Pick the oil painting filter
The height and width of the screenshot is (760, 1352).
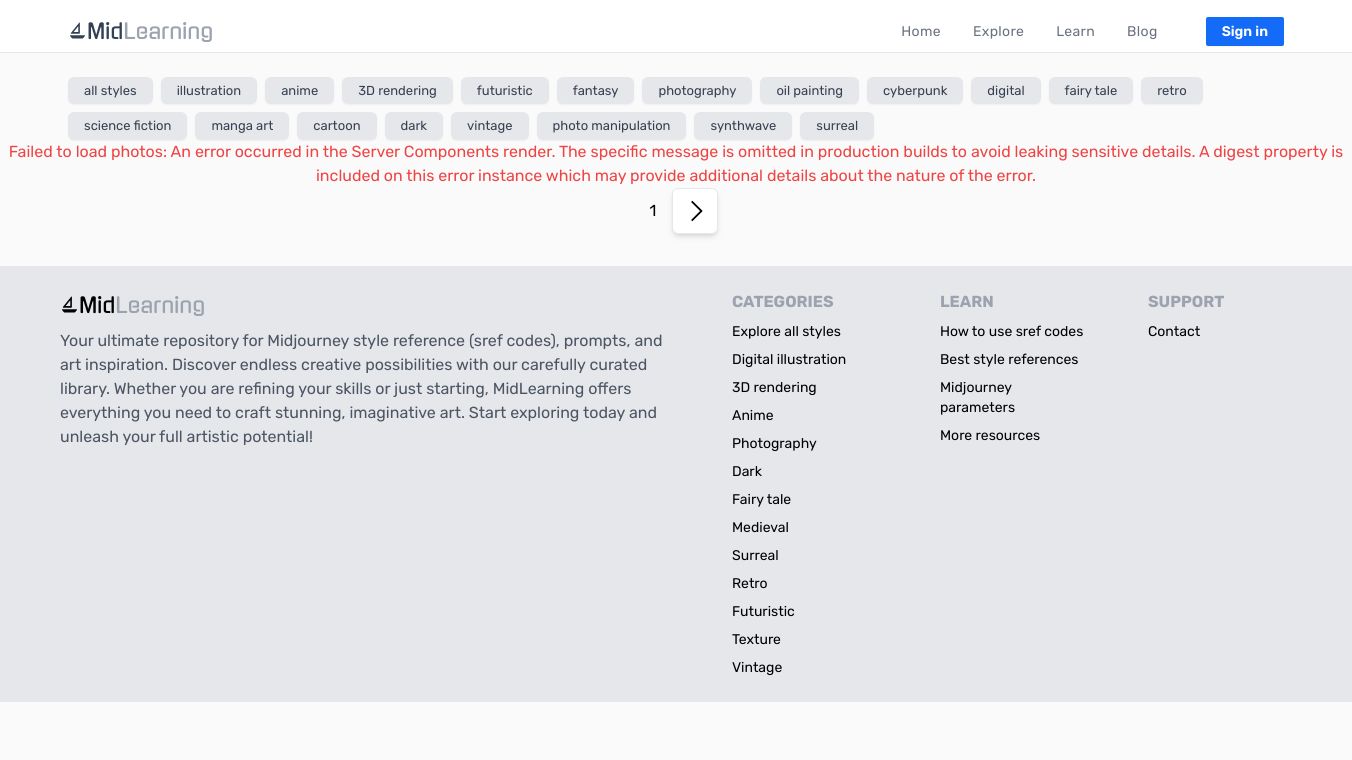pyautogui.click(x=809, y=91)
